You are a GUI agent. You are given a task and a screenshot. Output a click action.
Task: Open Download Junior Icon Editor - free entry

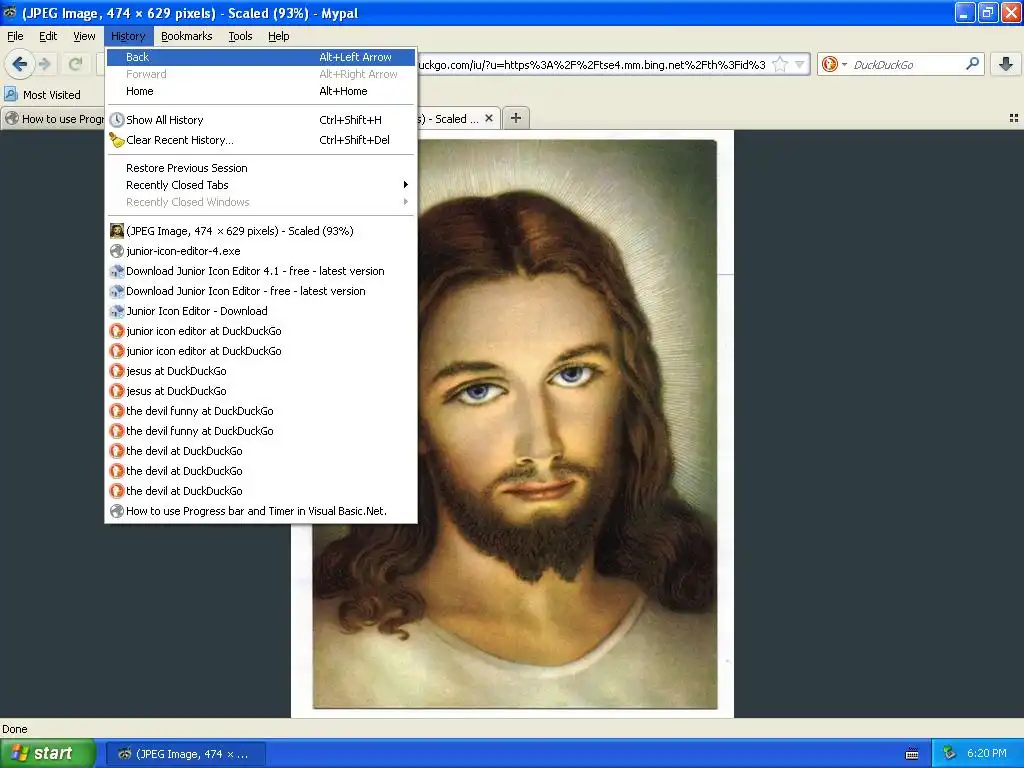[261, 291]
